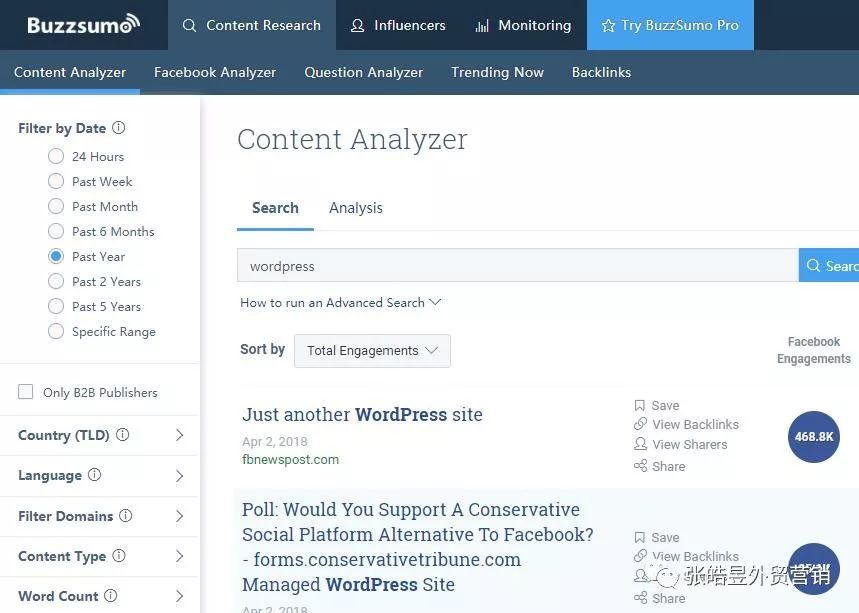This screenshot has width=859, height=613.
Task: Click the Content Type info icon
Action: pos(119,556)
